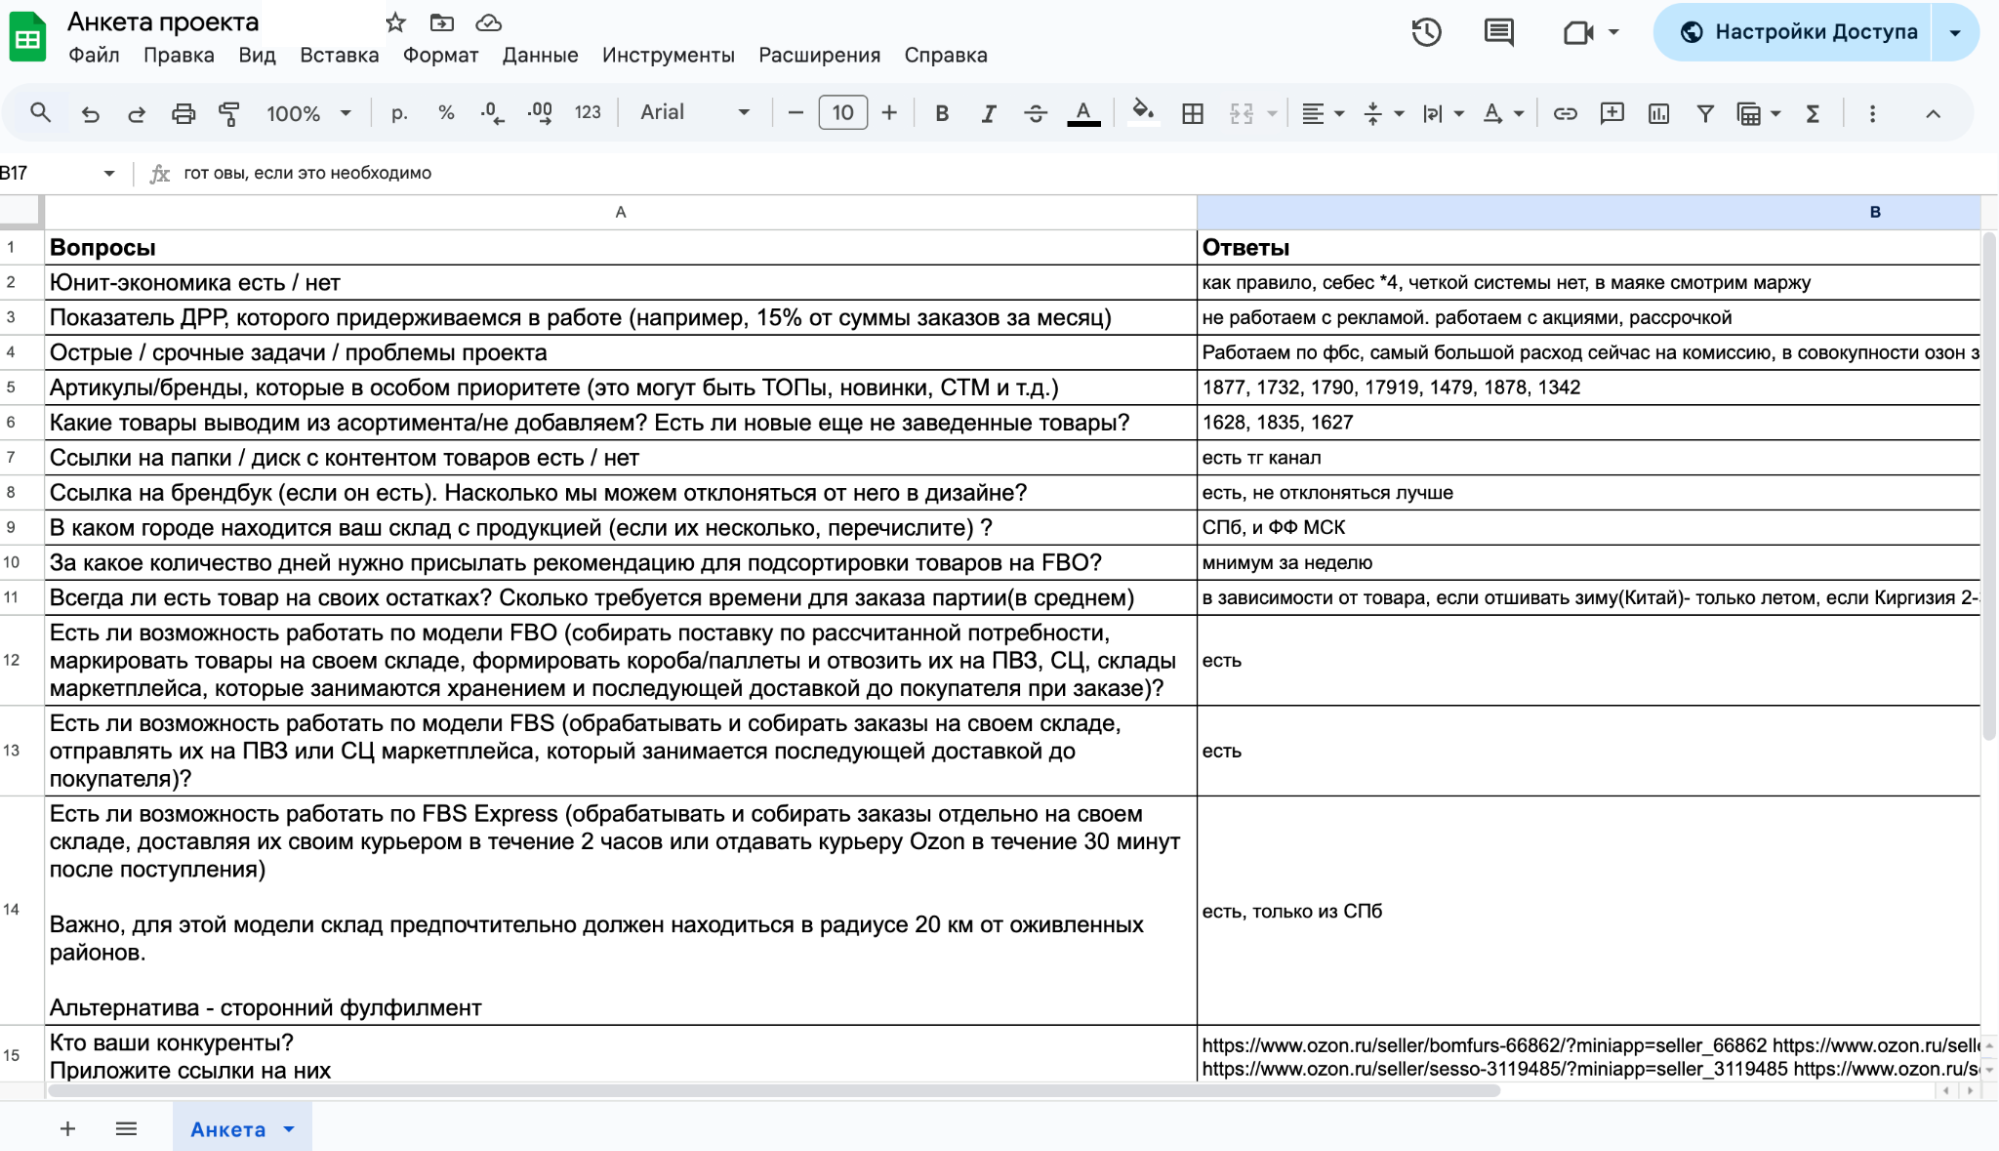The width and height of the screenshot is (1999, 1151).
Task: Click the add new sheet plus button
Action: pos(67,1129)
